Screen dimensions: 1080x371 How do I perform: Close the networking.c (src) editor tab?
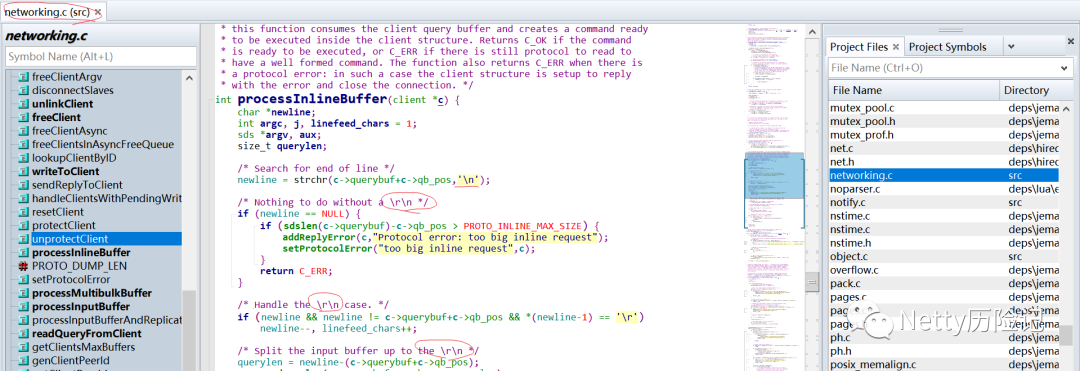tap(98, 12)
